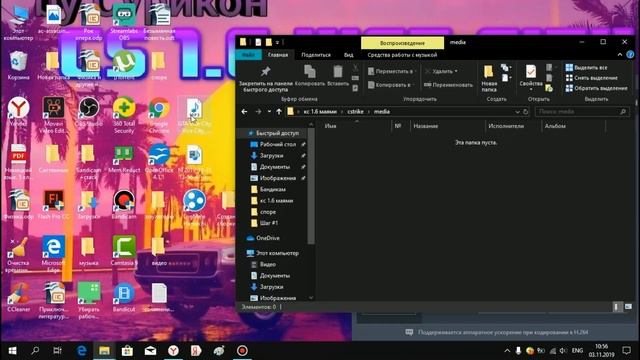The image size is (640, 360).
Task: Open Средства работы с музыкой tab
Action: pos(402,55)
